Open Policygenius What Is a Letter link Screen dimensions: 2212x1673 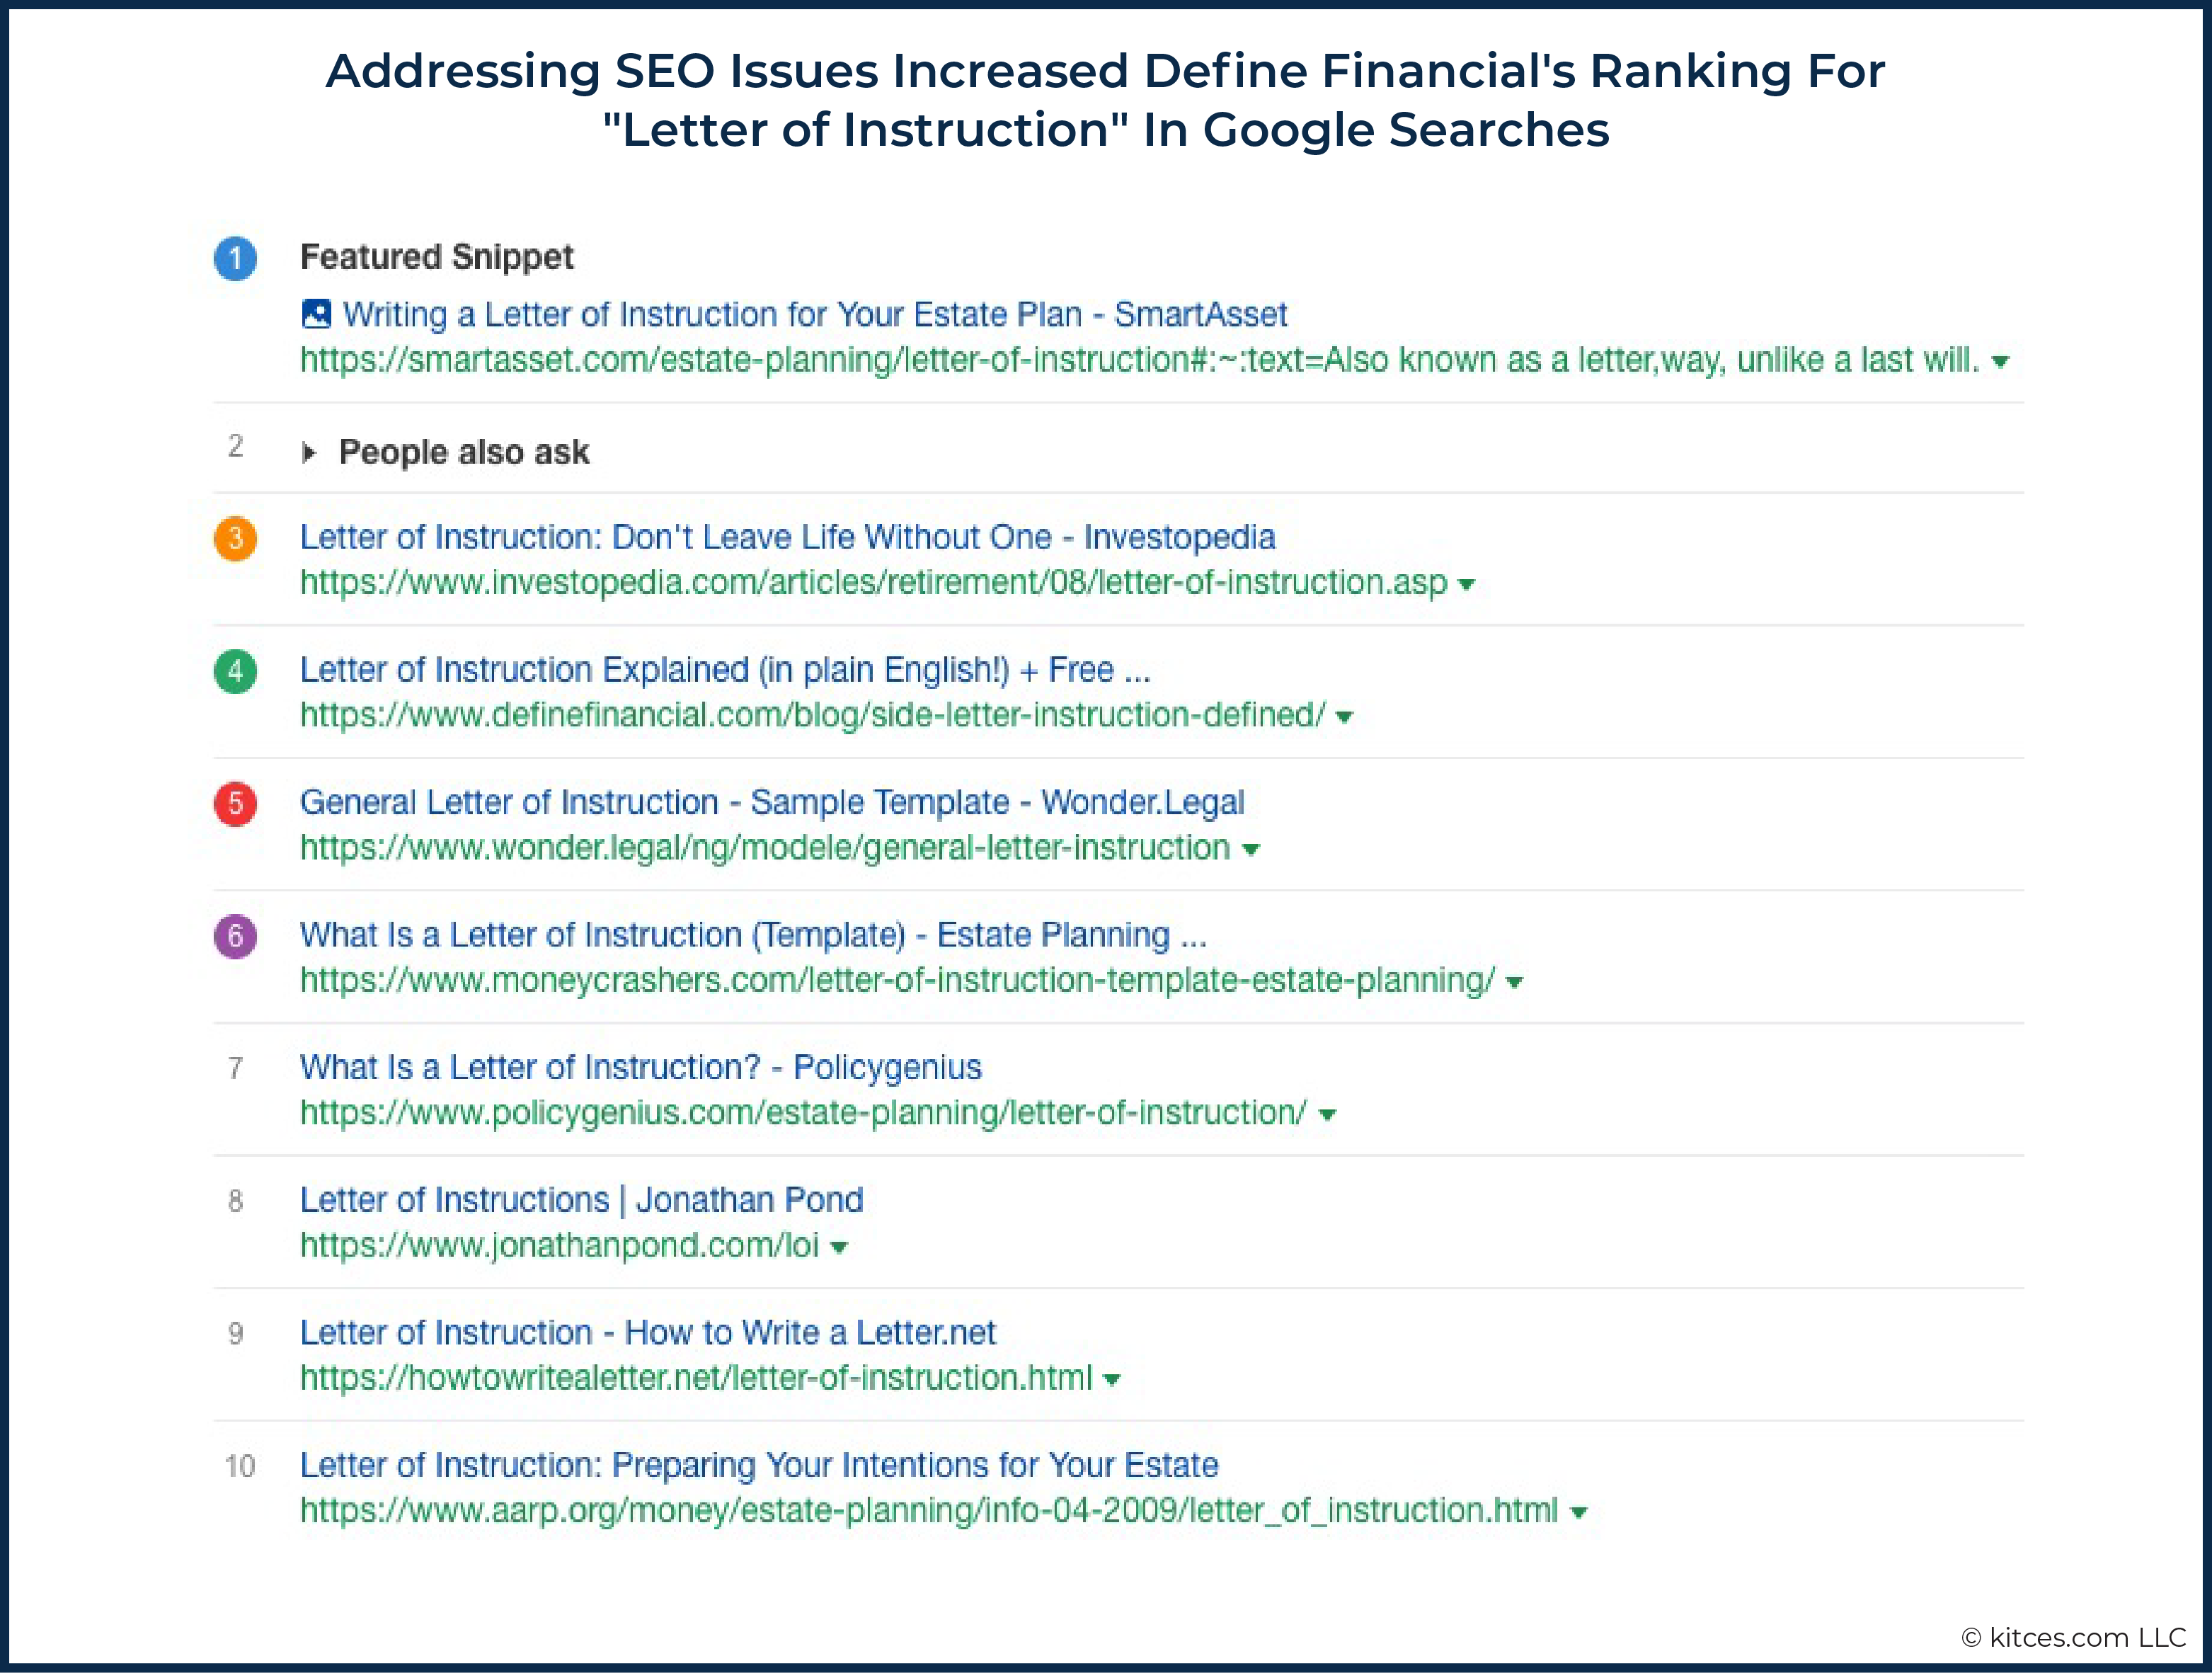click(x=641, y=1068)
